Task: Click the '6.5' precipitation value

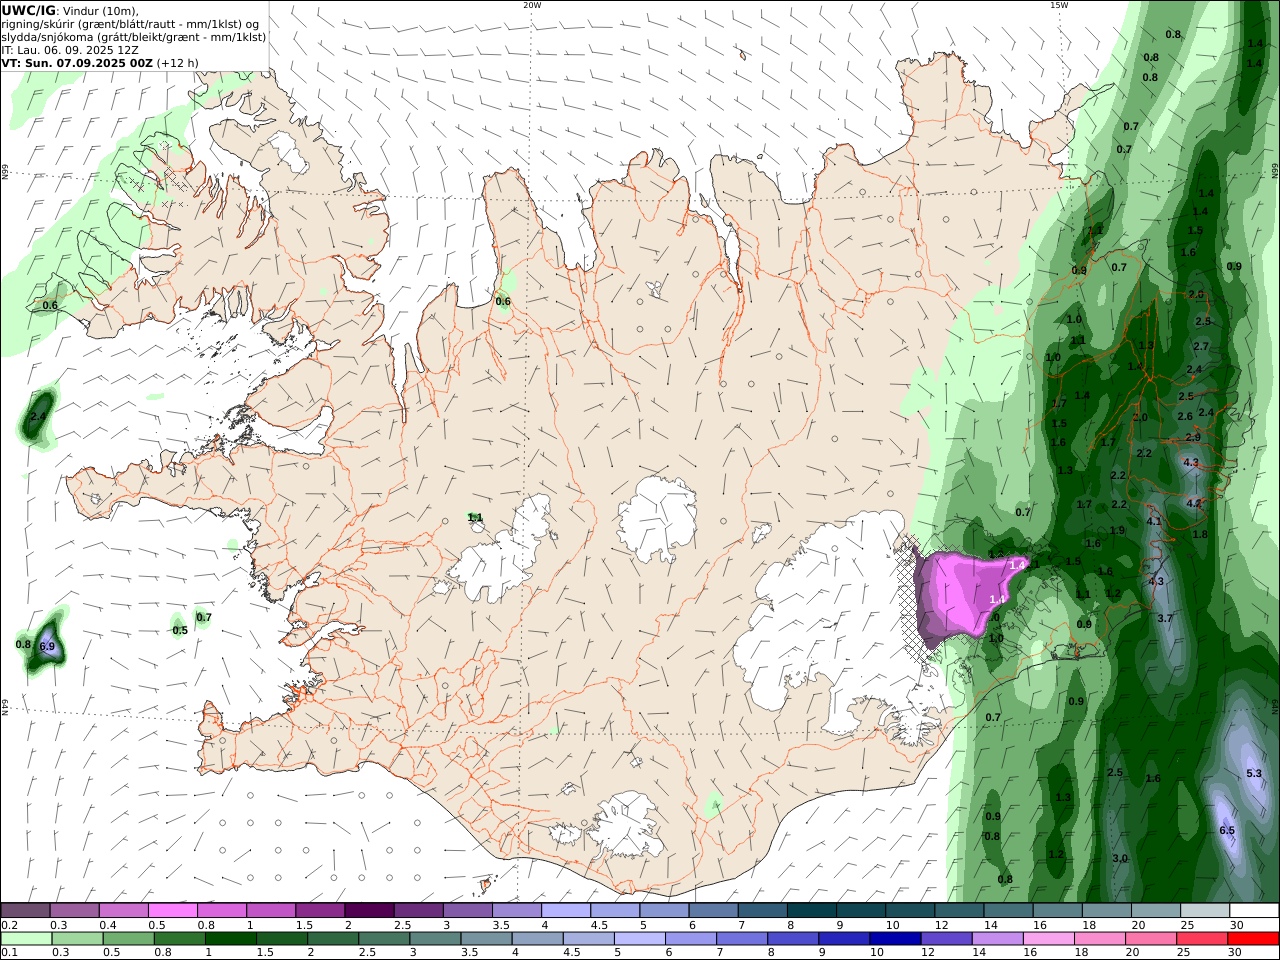Action: tap(1227, 831)
